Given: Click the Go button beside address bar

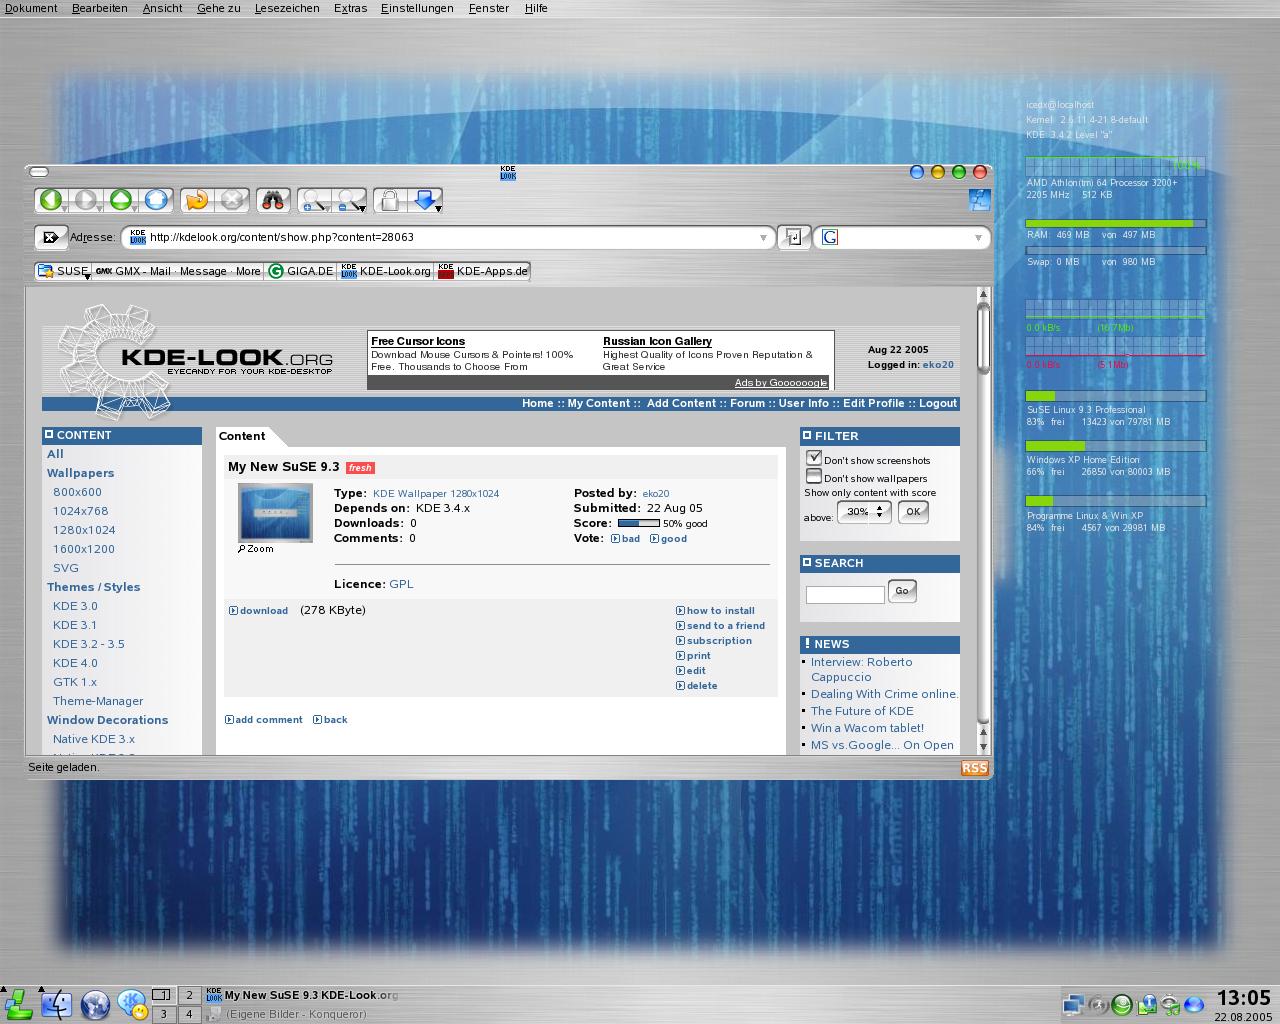Looking at the screenshot, I should pos(794,237).
